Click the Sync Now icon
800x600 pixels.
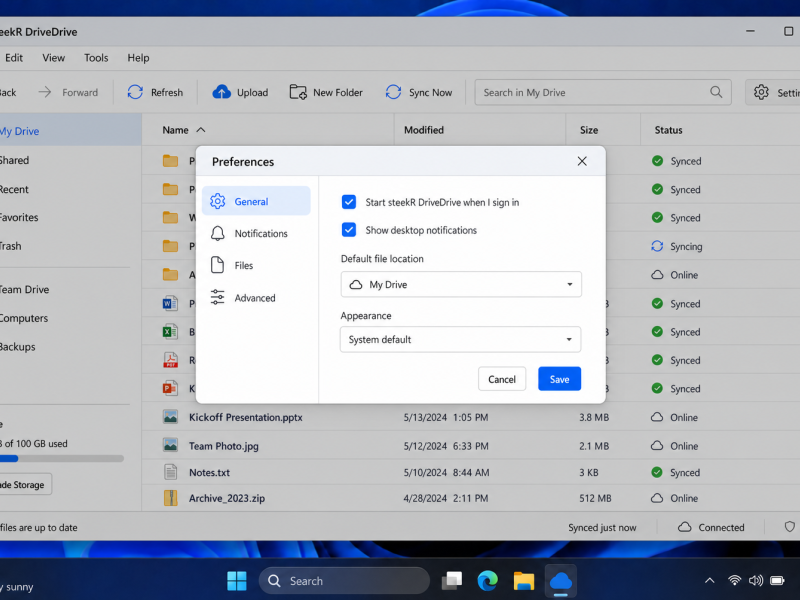coord(393,92)
